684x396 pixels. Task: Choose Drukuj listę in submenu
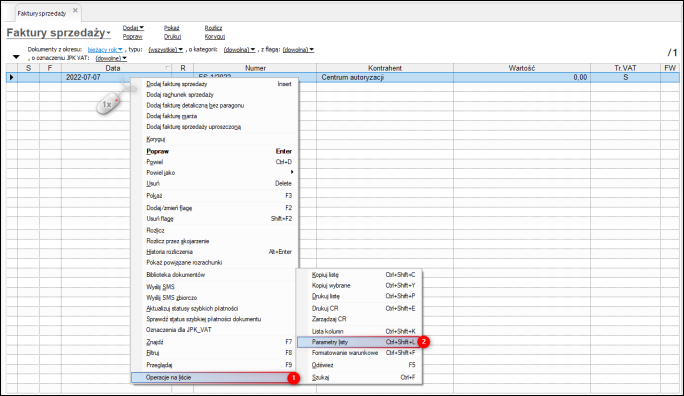359,296
